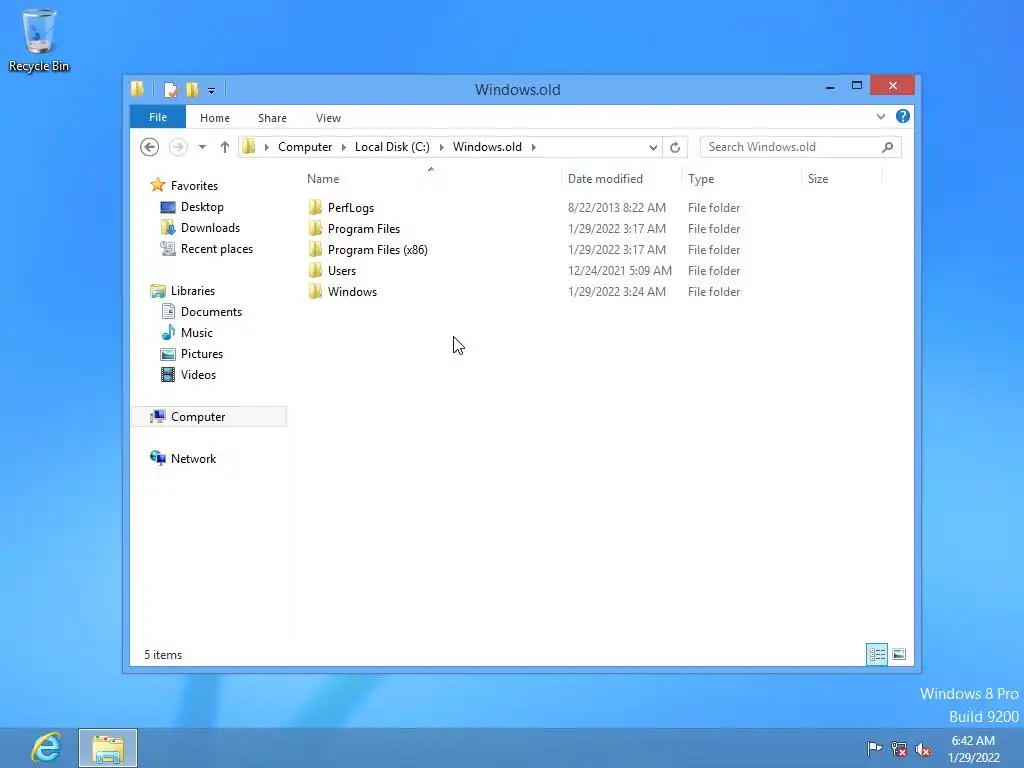Open the Help question mark icon
Image resolution: width=1024 pixels, height=768 pixels.
point(903,116)
